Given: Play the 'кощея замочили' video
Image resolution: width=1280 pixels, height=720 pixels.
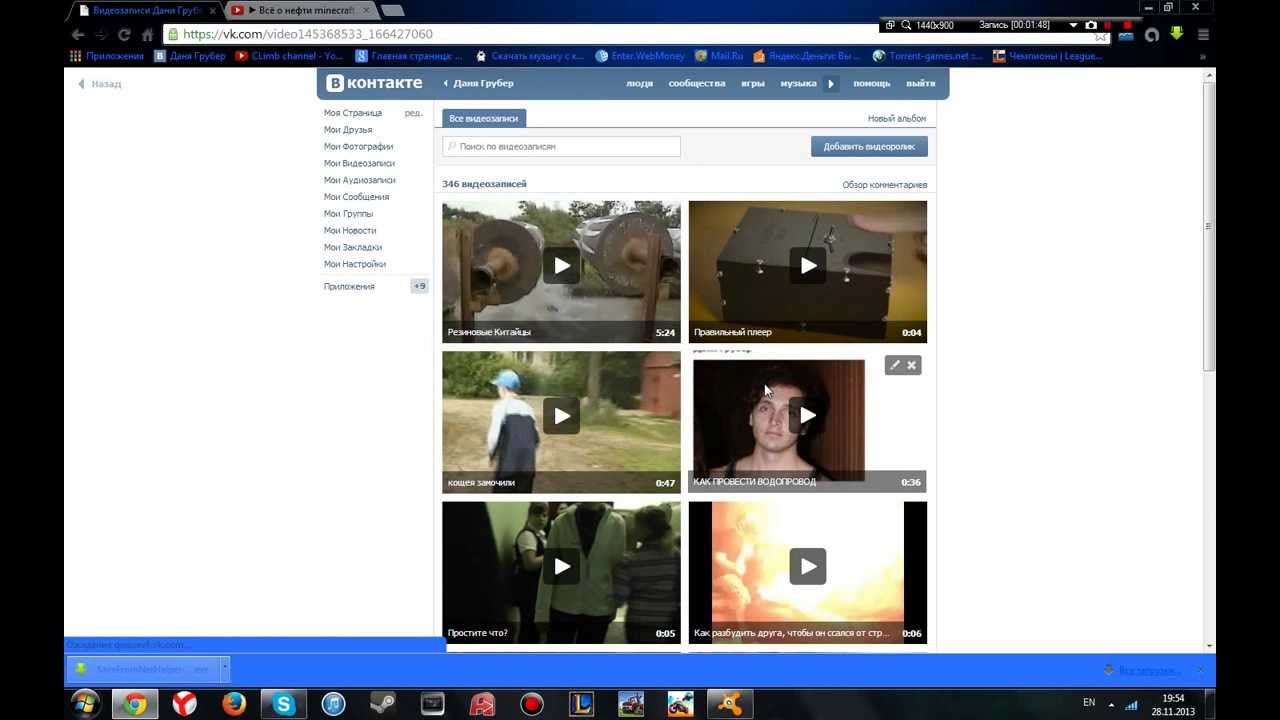Looking at the screenshot, I should [x=562, y=415].
